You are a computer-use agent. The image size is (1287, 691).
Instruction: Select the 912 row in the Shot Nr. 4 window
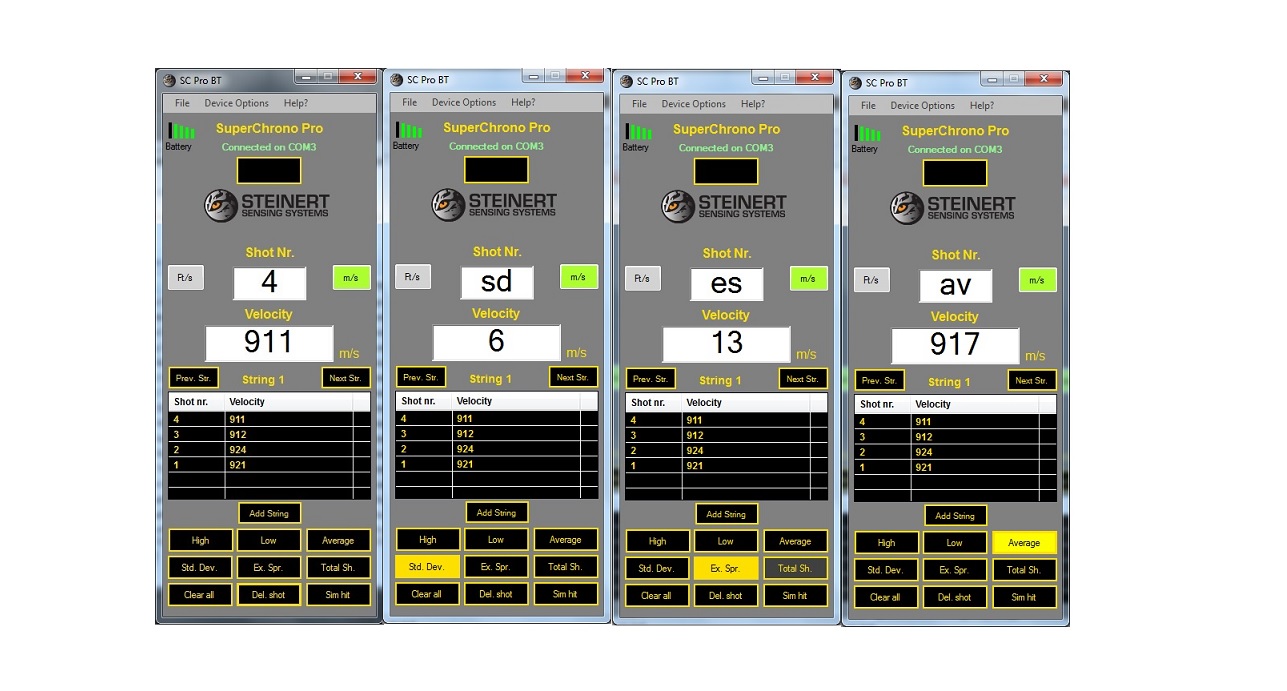(x=269, y=434)
